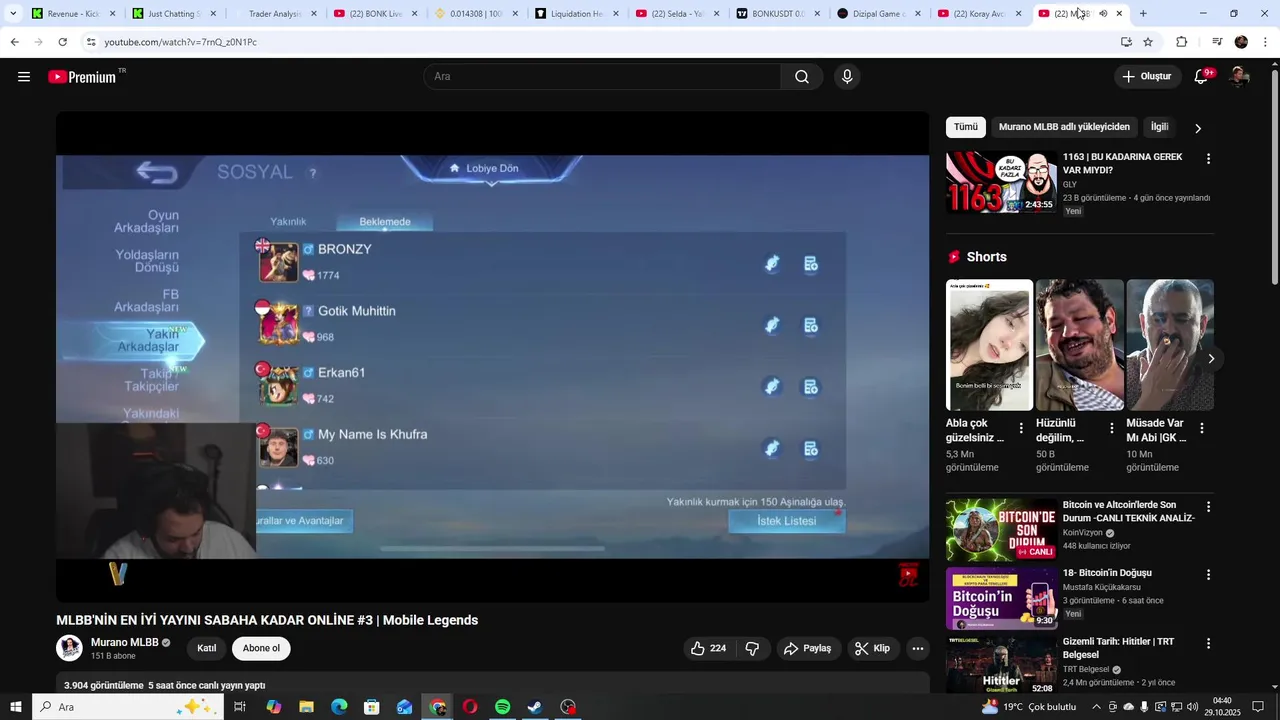
Task: Click the 'Oluştur' create button
Action: pyautogui.click(x=1146, y=77)
